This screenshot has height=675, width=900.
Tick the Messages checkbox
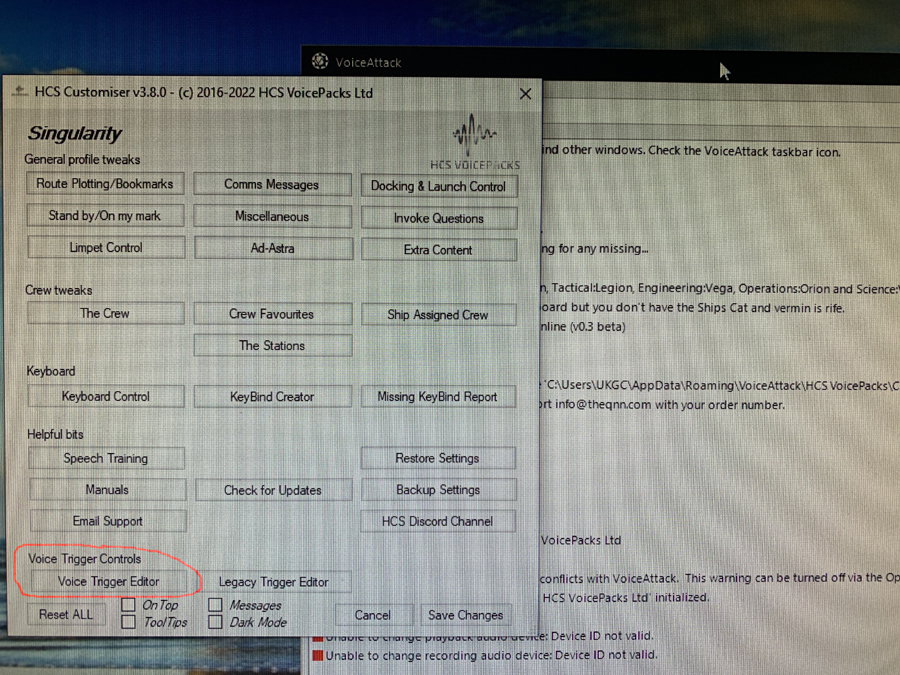pyautogui.click(x=215, y=604)
